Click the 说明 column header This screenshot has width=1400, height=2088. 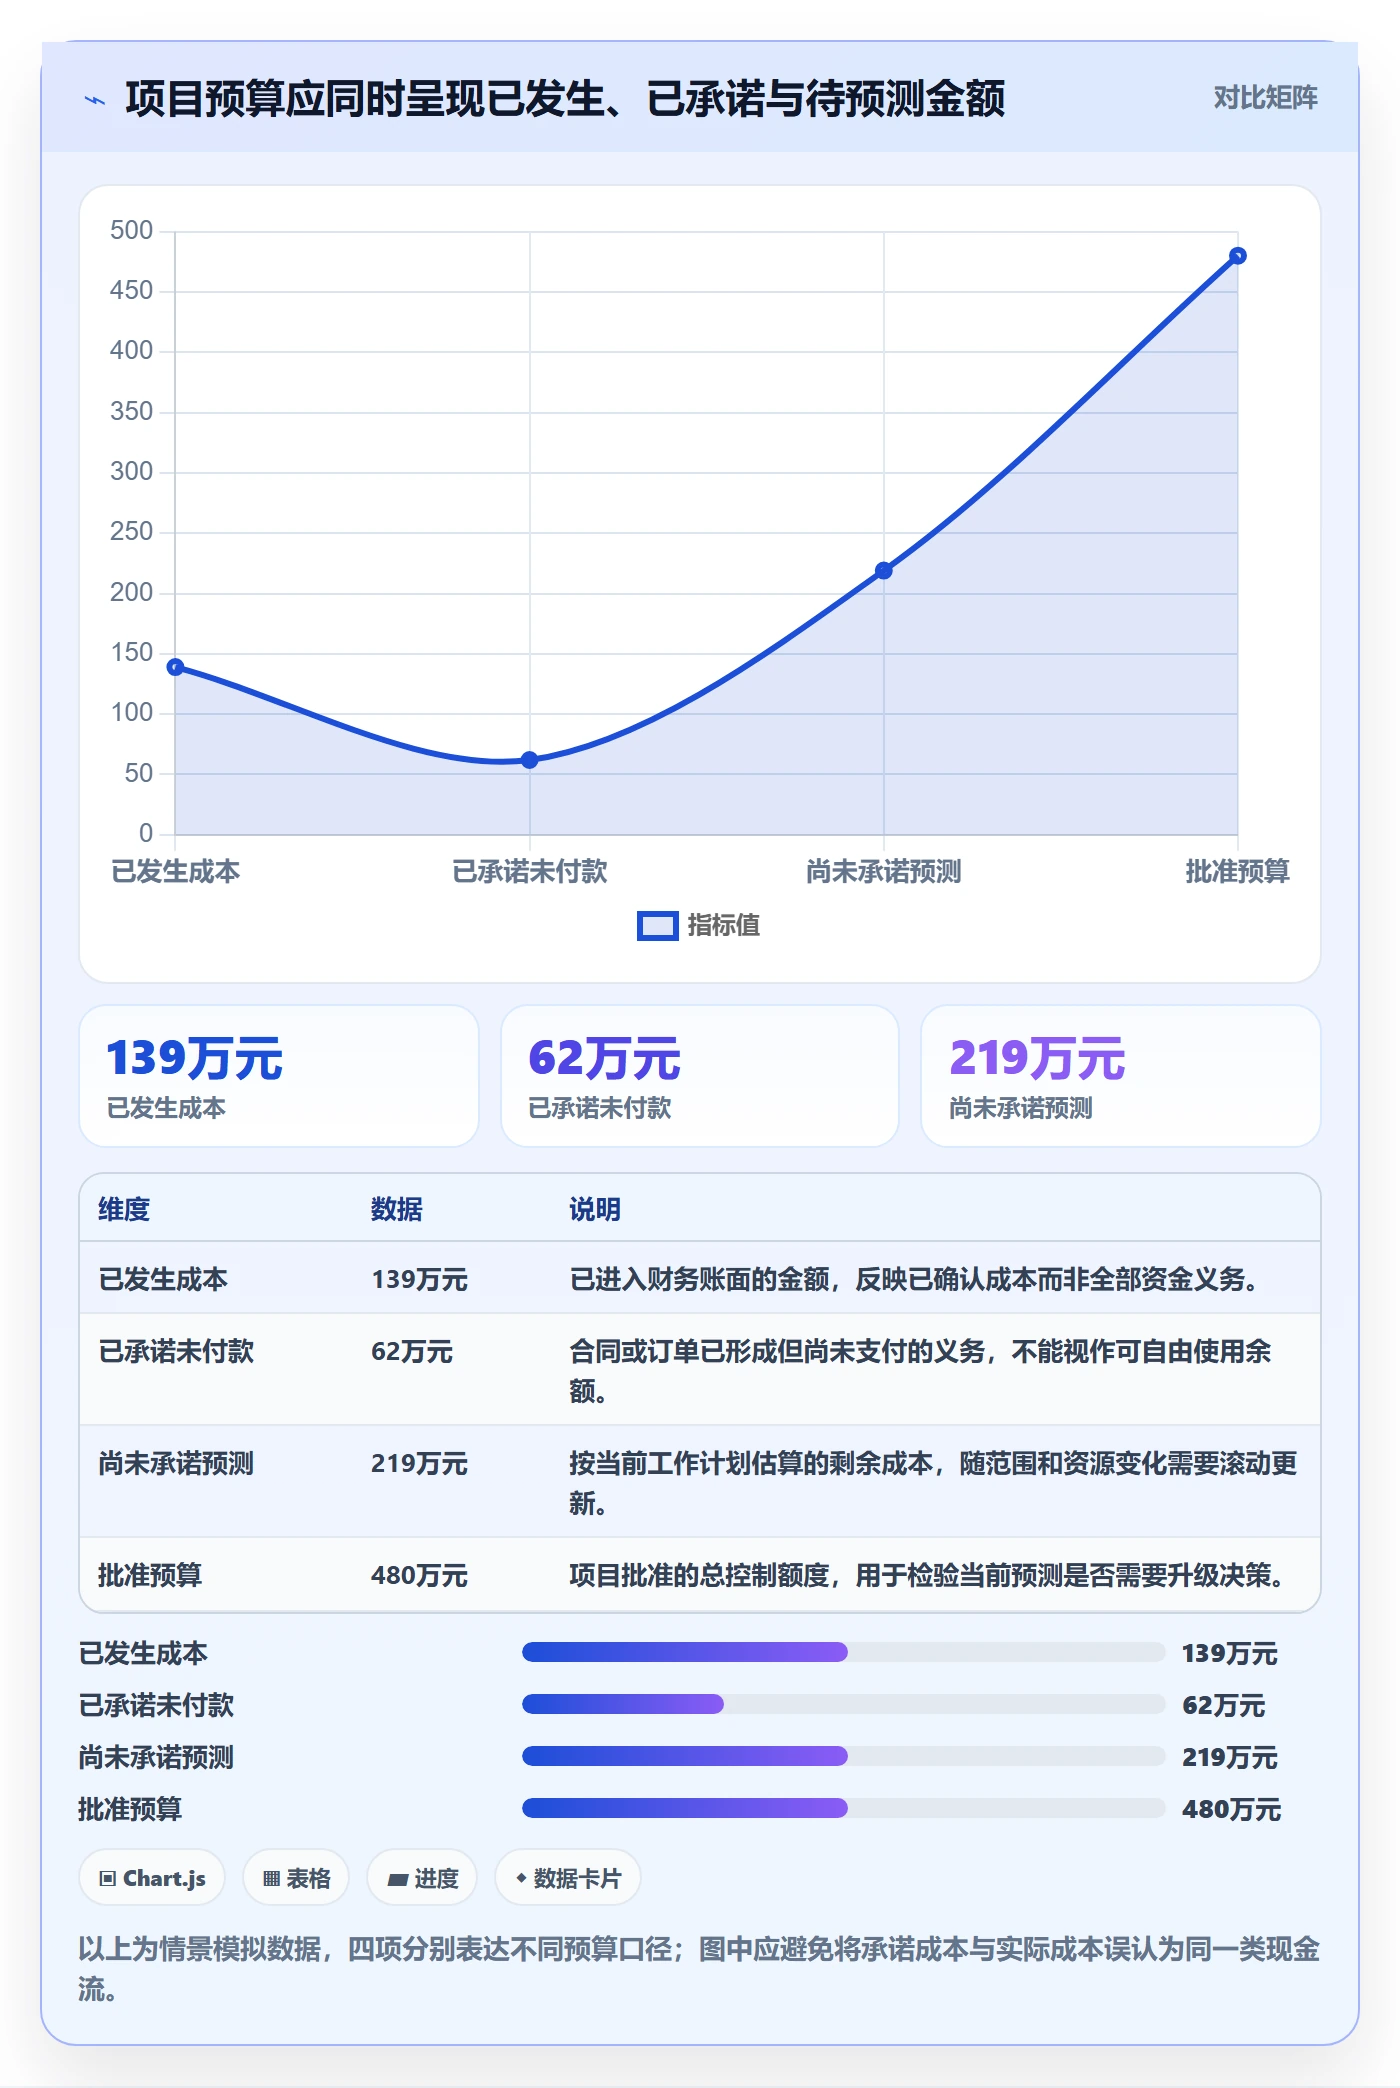(595, 1209)
